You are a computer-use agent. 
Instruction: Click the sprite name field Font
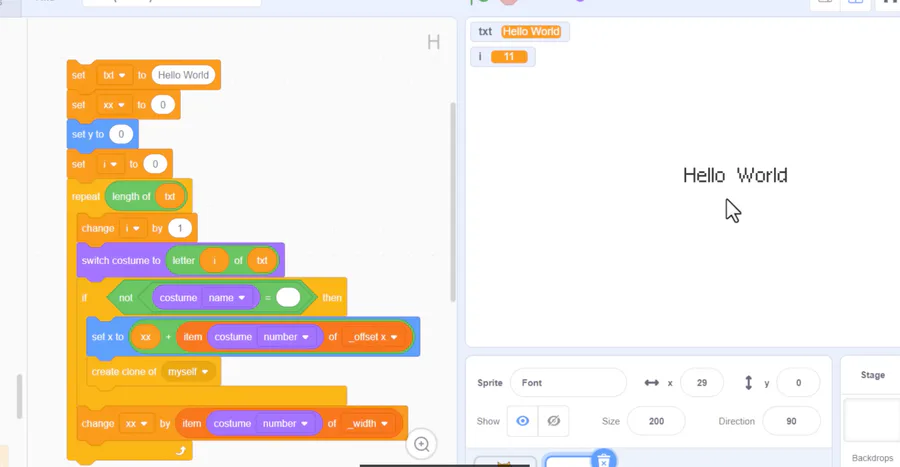tap(568, 383)
